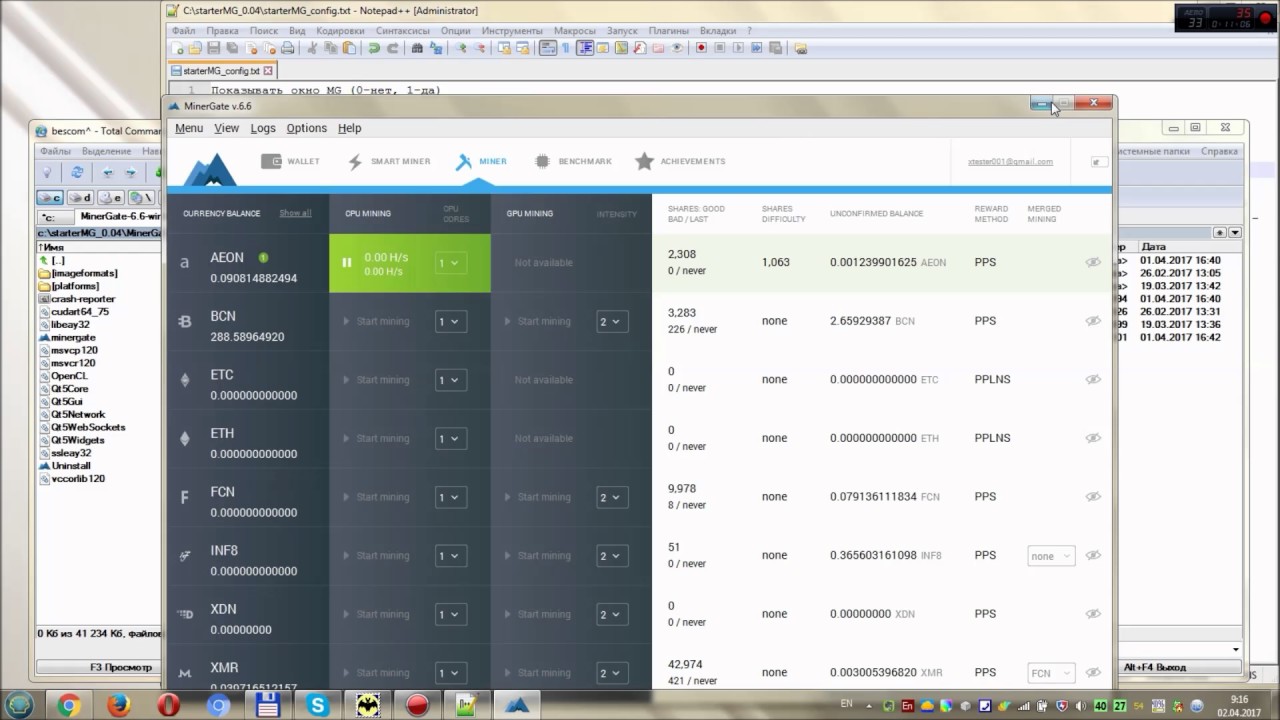Click the Show all currencies link
This screenshot has width=1280, height=720.
(x=295, y=213)
